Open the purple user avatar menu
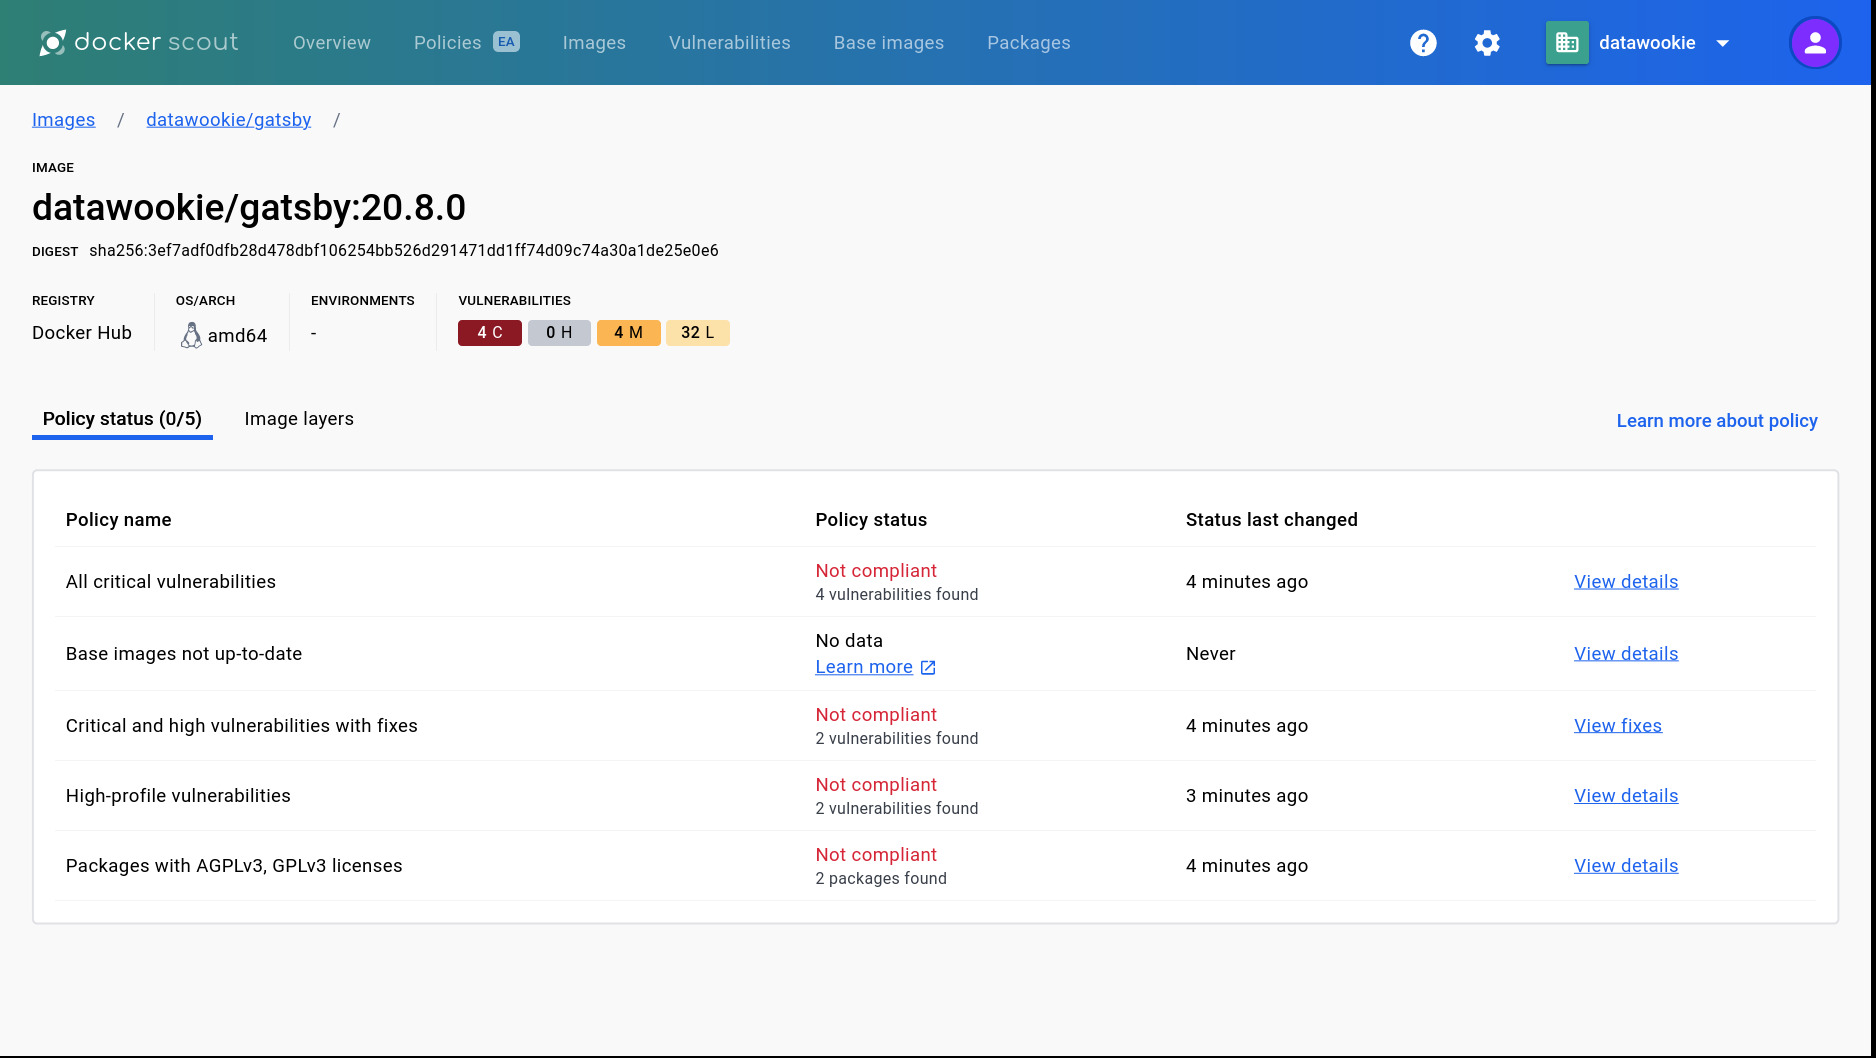The height and width of the screenshot is (1058, 1876). (x=1814, y=43)
